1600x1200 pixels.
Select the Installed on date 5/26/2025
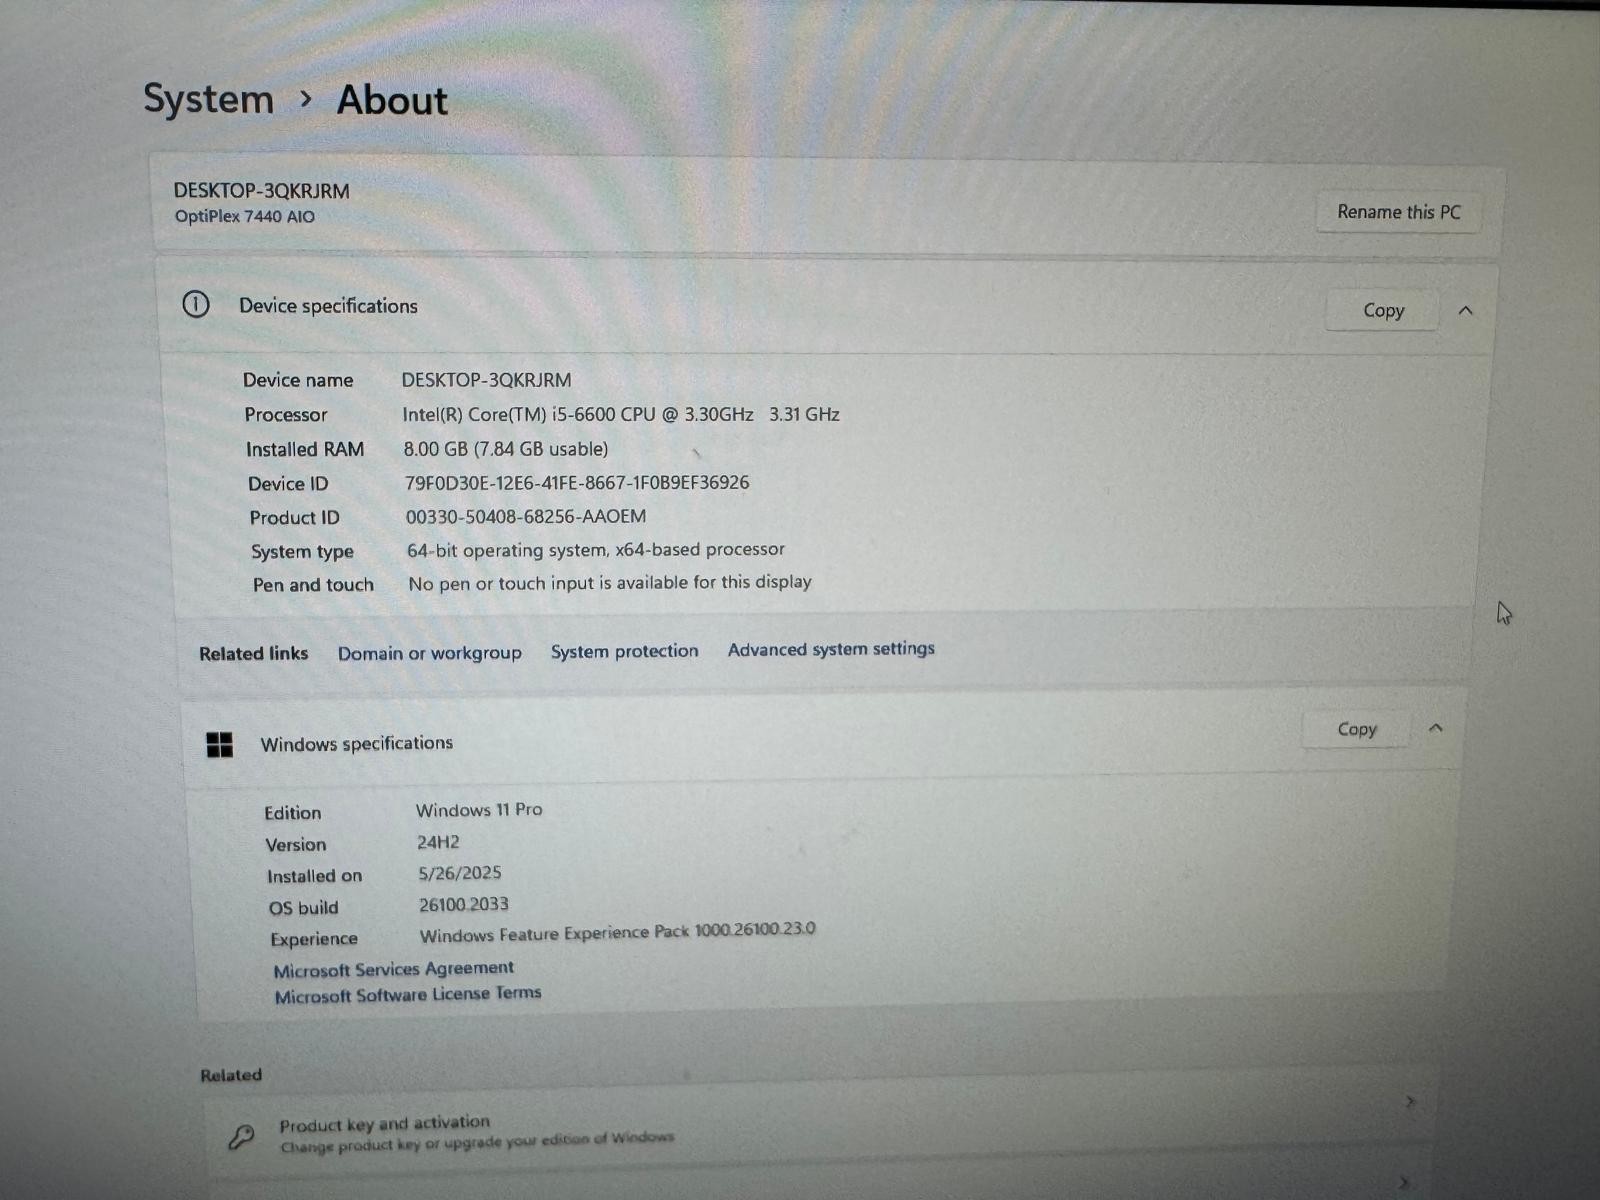[x=460, y=873]
